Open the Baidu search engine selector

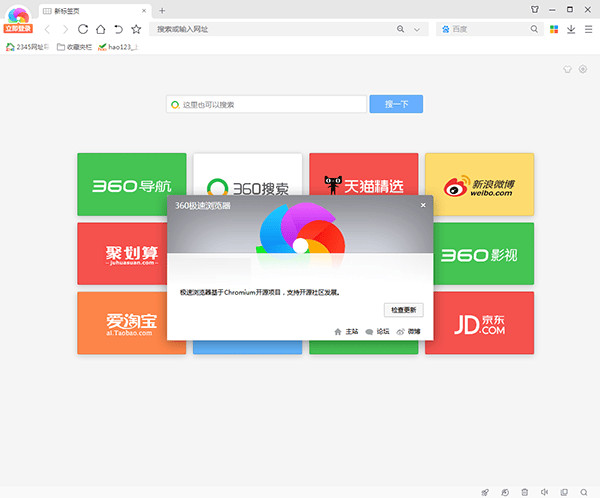pyautogui.click(x=445, y=29)
